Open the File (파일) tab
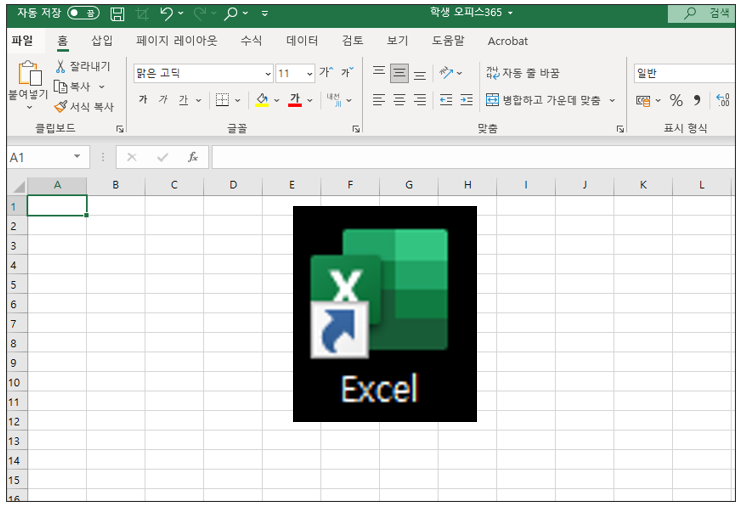740x506 pixels. click(x=22, y=41)
